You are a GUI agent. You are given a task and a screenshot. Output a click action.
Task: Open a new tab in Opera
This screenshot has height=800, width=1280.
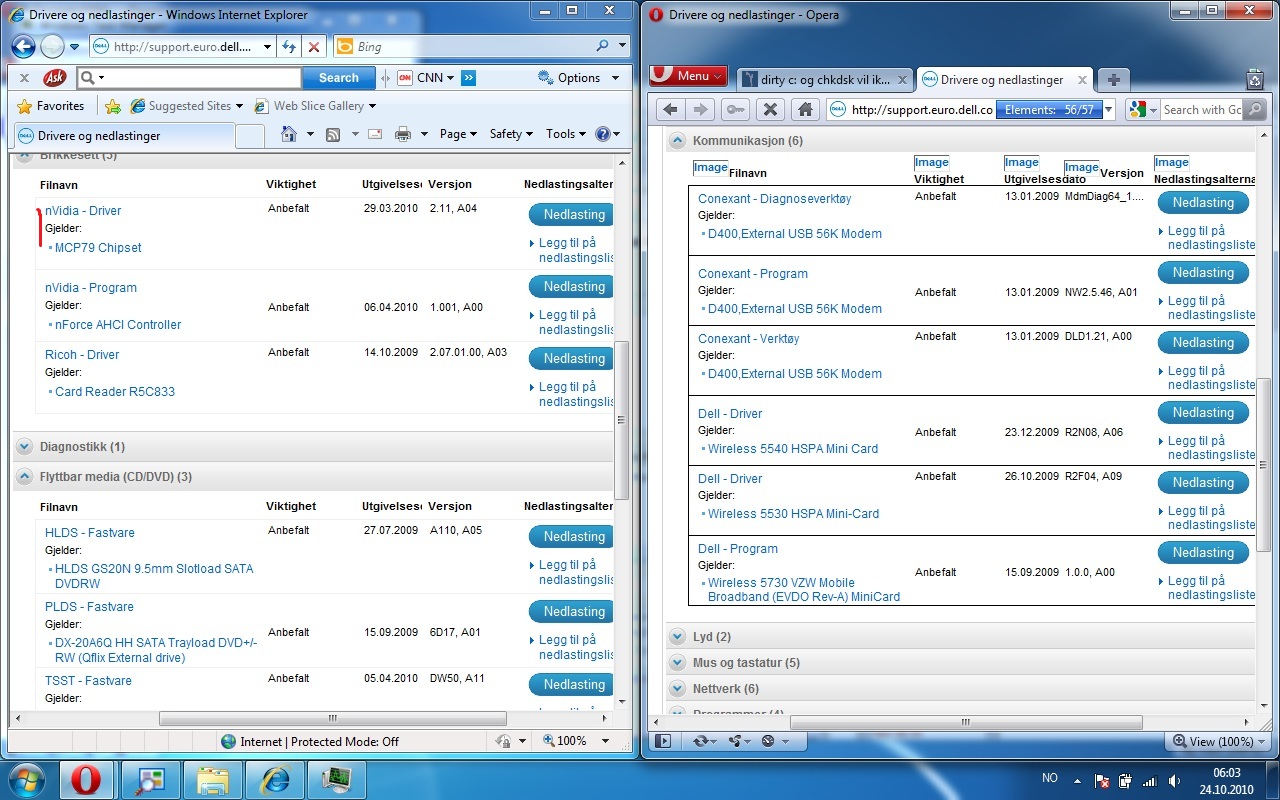point(1113,80)
